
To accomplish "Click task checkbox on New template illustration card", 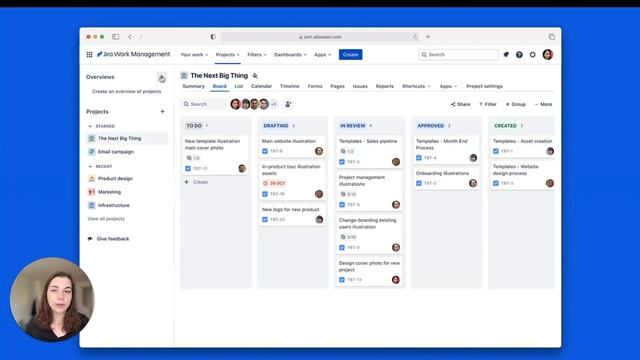I will (x=188, y=168).
